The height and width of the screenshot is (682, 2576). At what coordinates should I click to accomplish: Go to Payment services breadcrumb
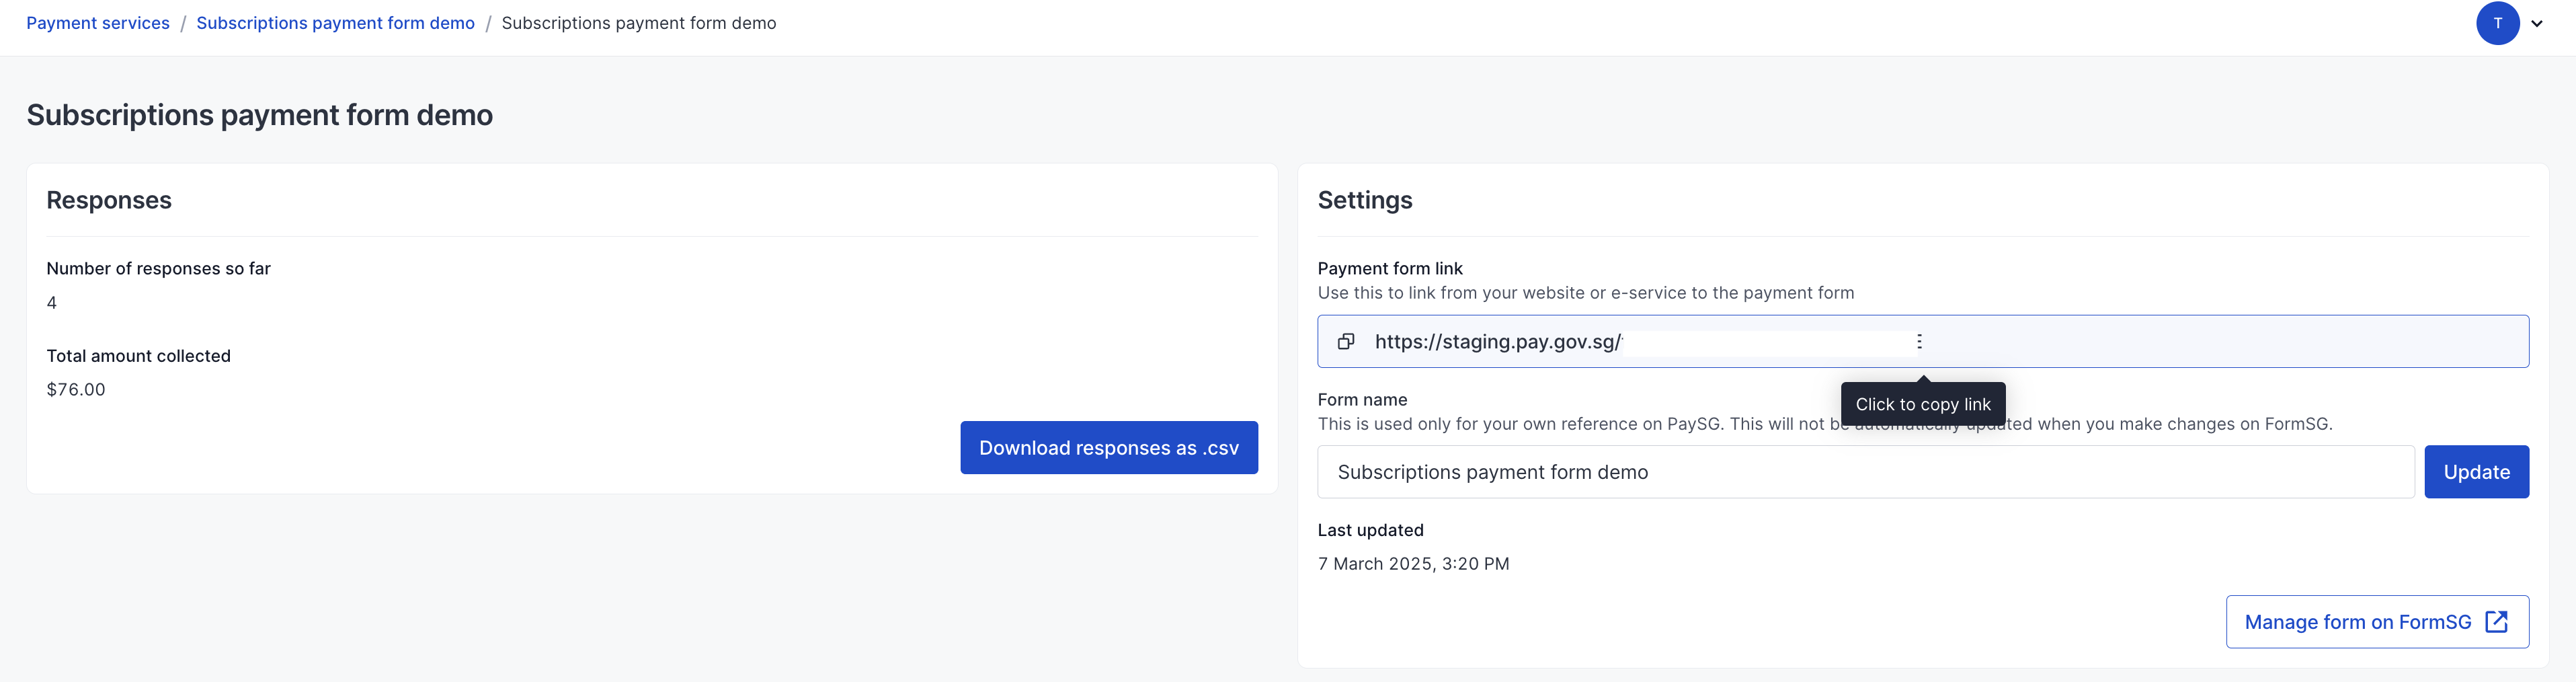pyautogui.click(x=98, y=23)
